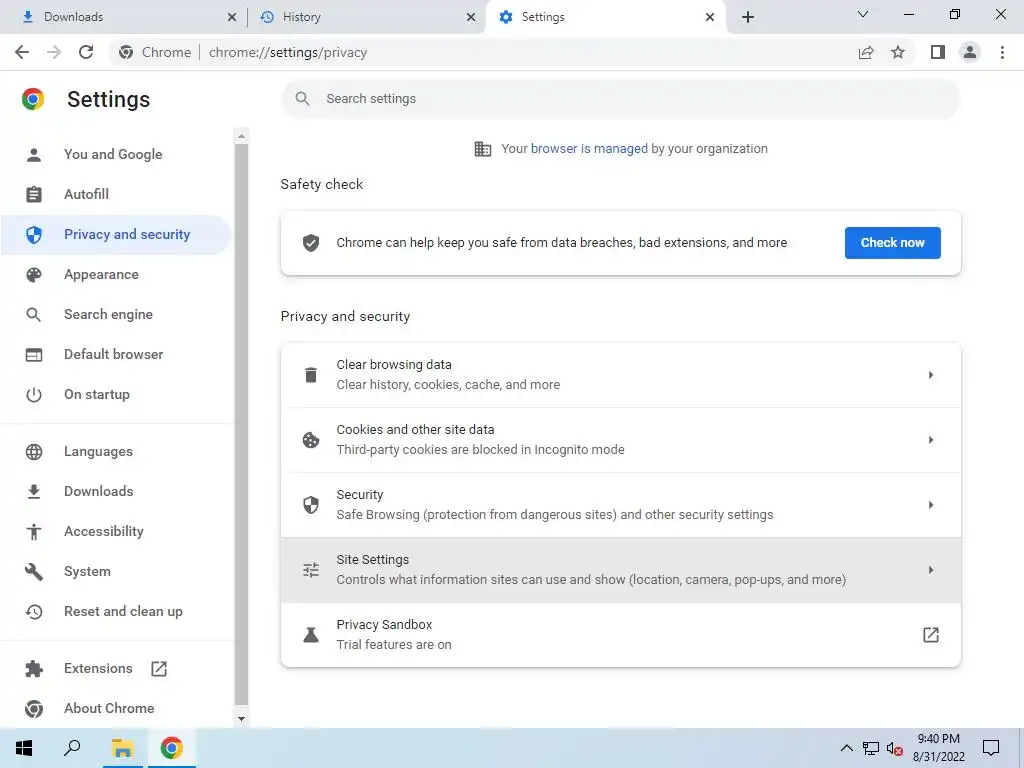The width and height of the screenshot is (1024, 768).
Task: Switch to the Downloads tab
Action: tap(125, 17)
